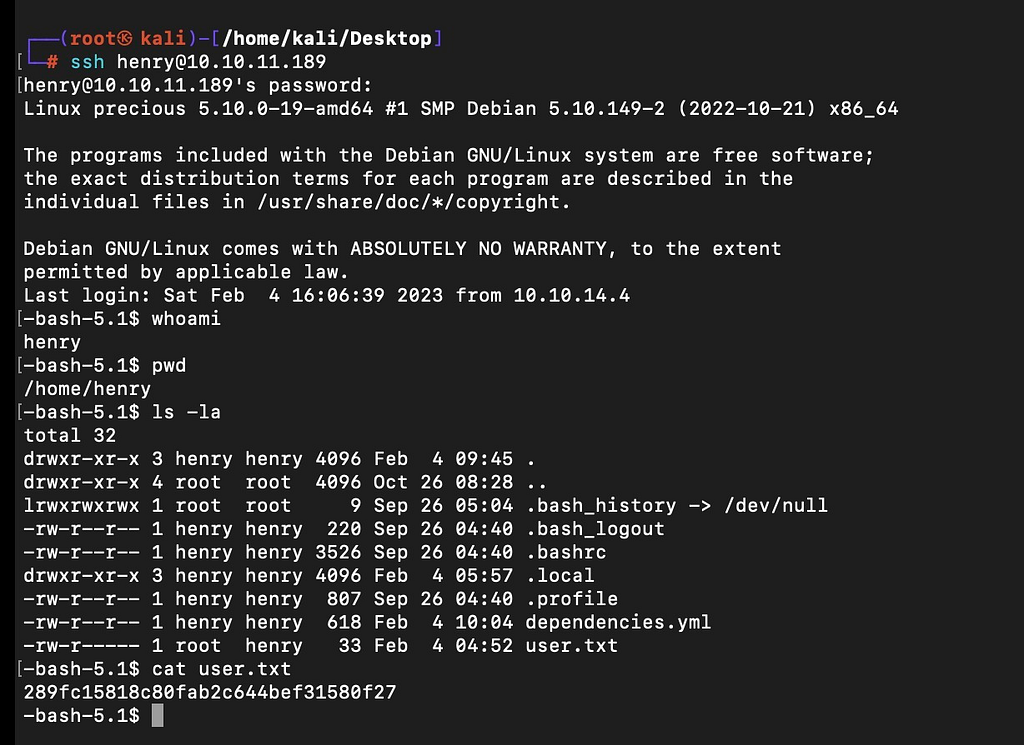Click the .local directory name
This screenshot has width=1024, height=745.
(560, 576)
